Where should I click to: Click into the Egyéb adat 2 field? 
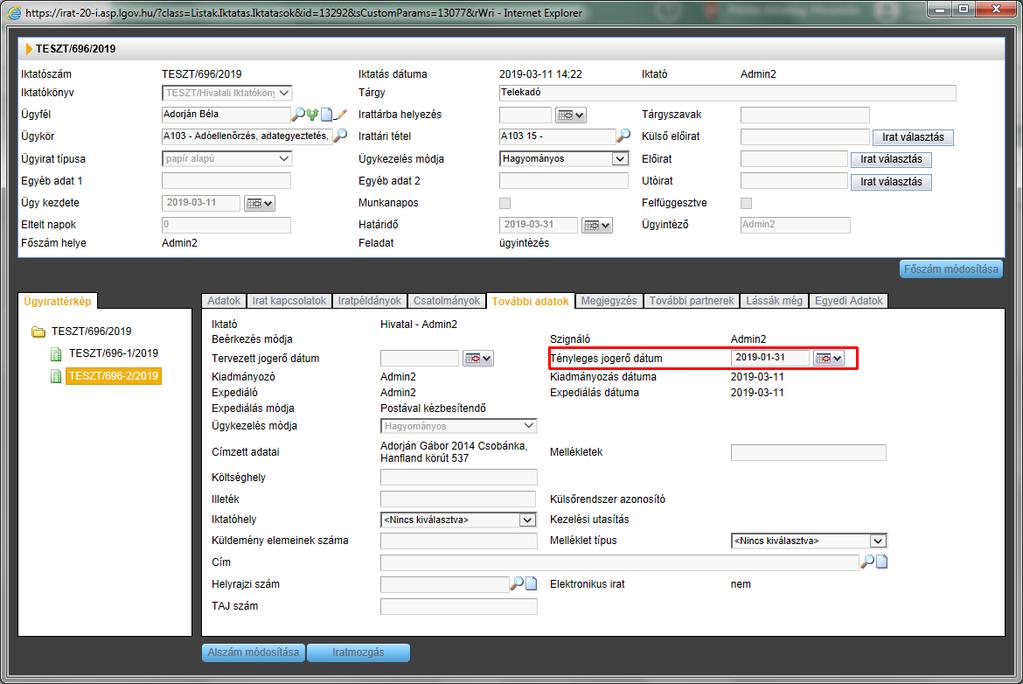pos(564,181)
